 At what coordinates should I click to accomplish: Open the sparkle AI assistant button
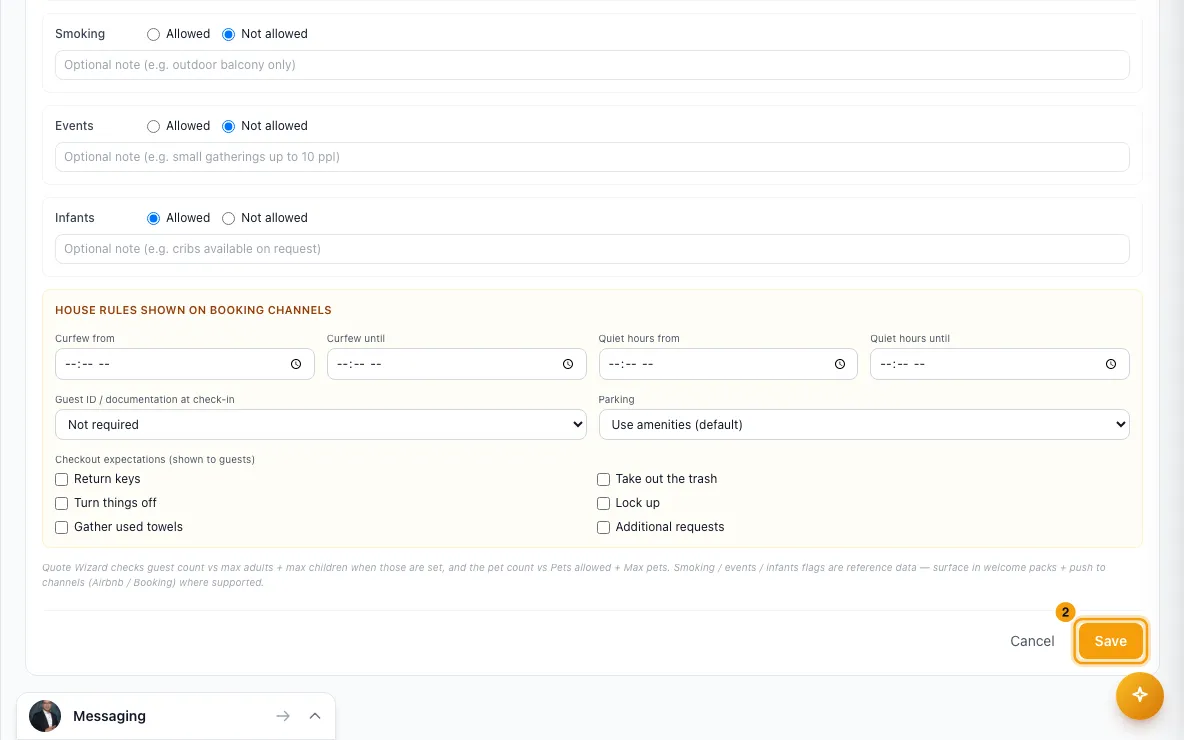pos(1139,695)
